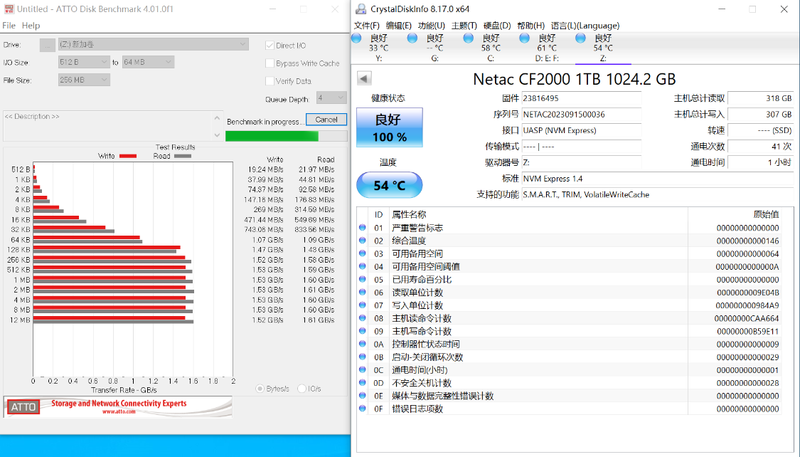Image resolution: width=800 pixels, height=457 pixels.
Task: Click the 主机总计读取 318 GB value
Action: (761, 98)
